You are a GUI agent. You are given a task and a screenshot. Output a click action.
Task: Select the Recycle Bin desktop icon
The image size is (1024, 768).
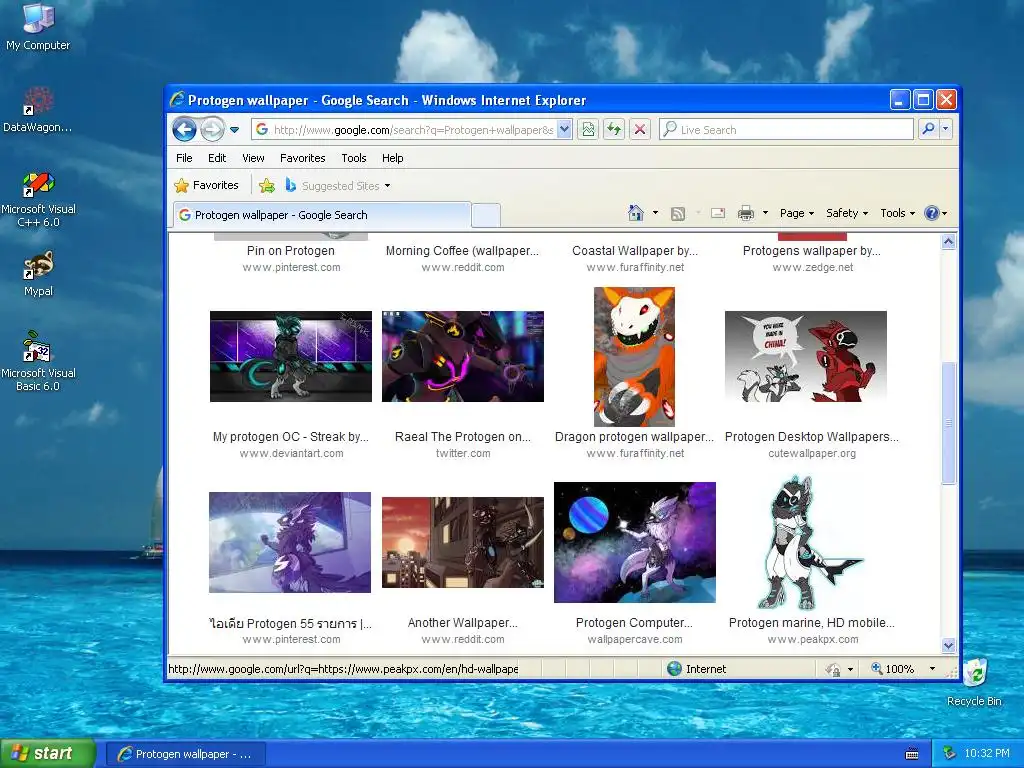(x=974, y=682)
